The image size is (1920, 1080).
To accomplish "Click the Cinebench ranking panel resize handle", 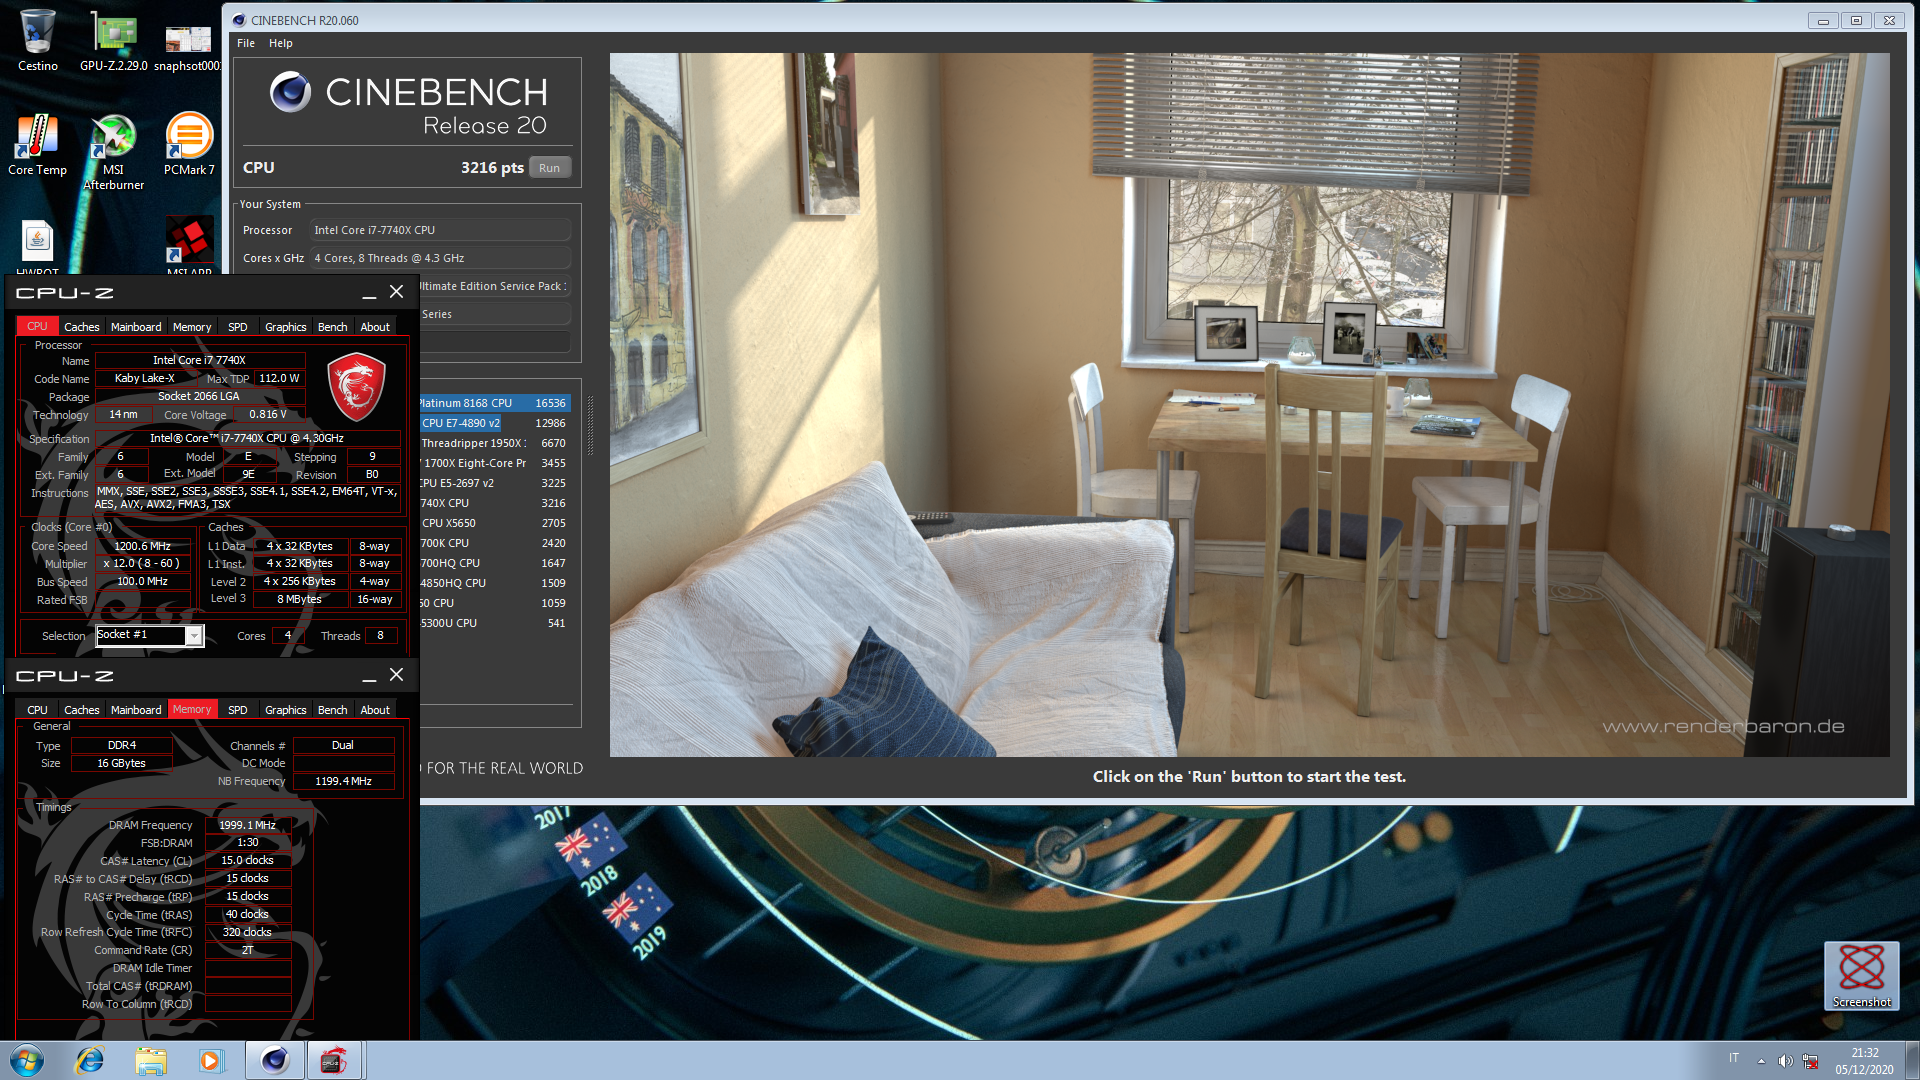I will coord(590,428).
